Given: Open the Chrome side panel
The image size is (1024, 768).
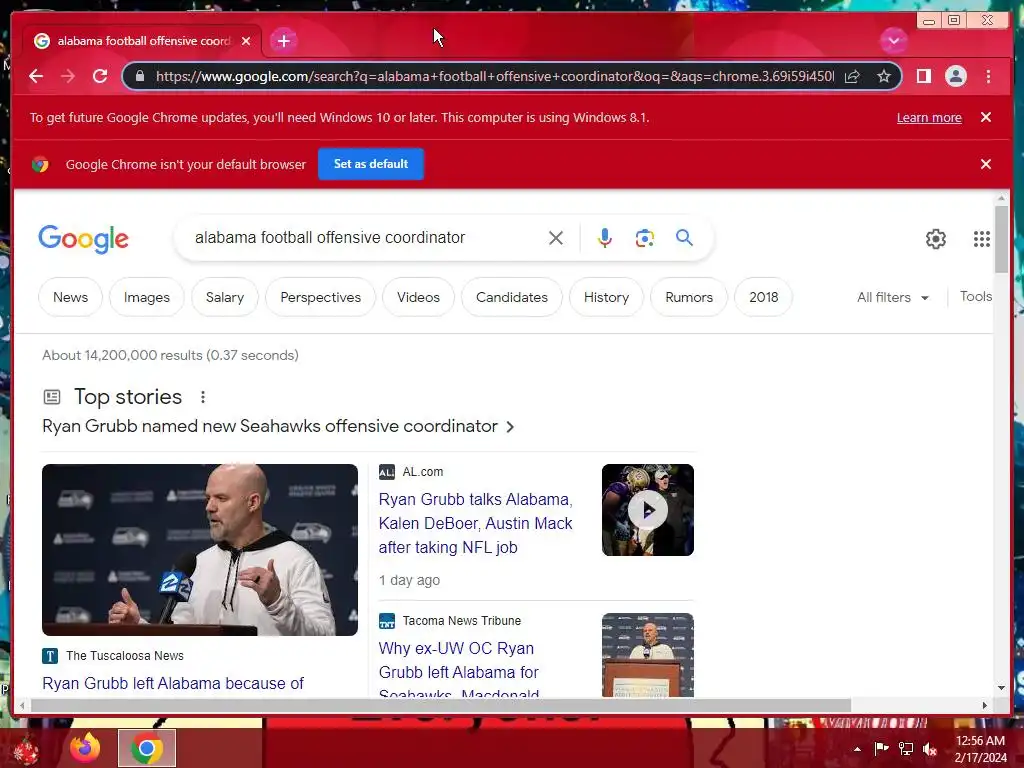Looking at the screenshot, I should pos(923,76).
